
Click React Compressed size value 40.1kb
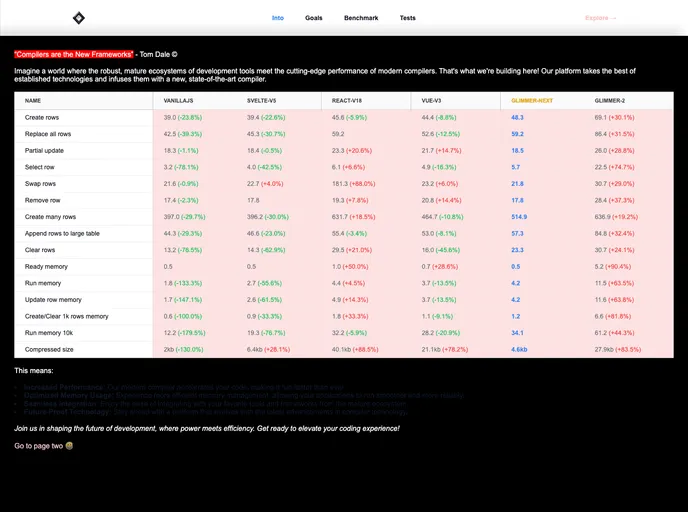coord(341,350)
